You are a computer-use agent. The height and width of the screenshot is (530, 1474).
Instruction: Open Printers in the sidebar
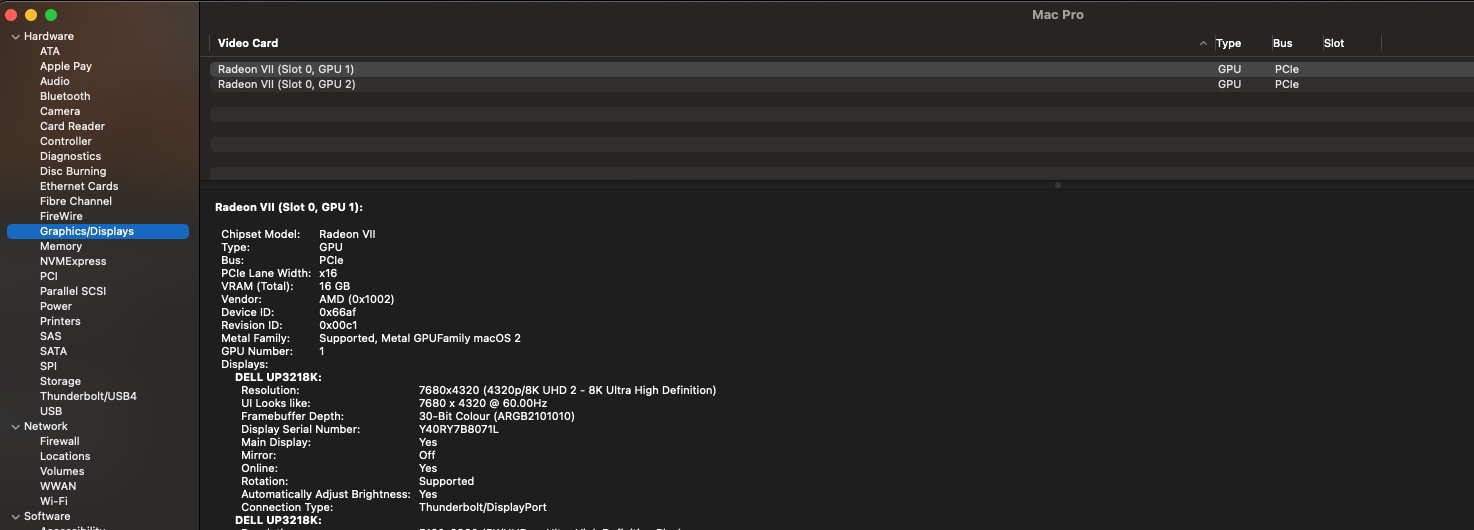click(x=60, y=321)
